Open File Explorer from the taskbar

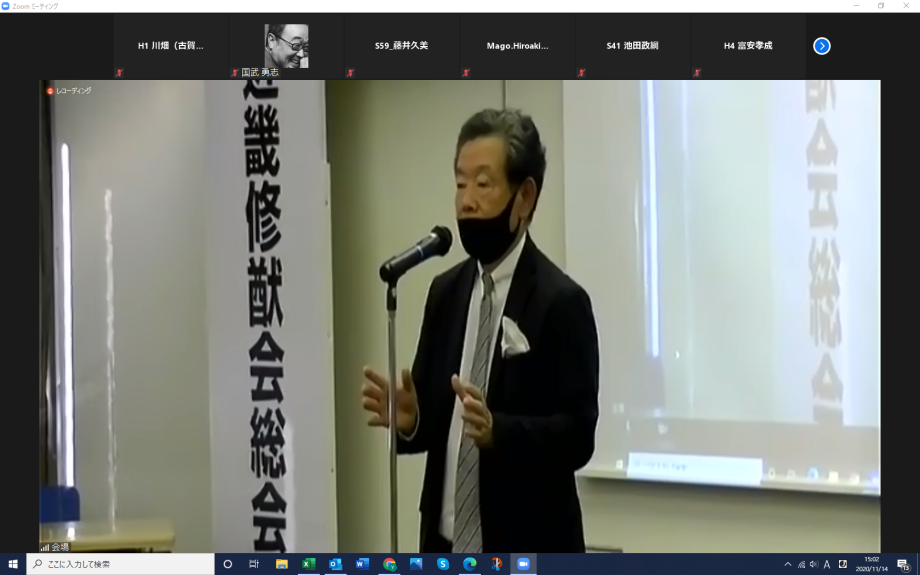click(x=282, y=564)
